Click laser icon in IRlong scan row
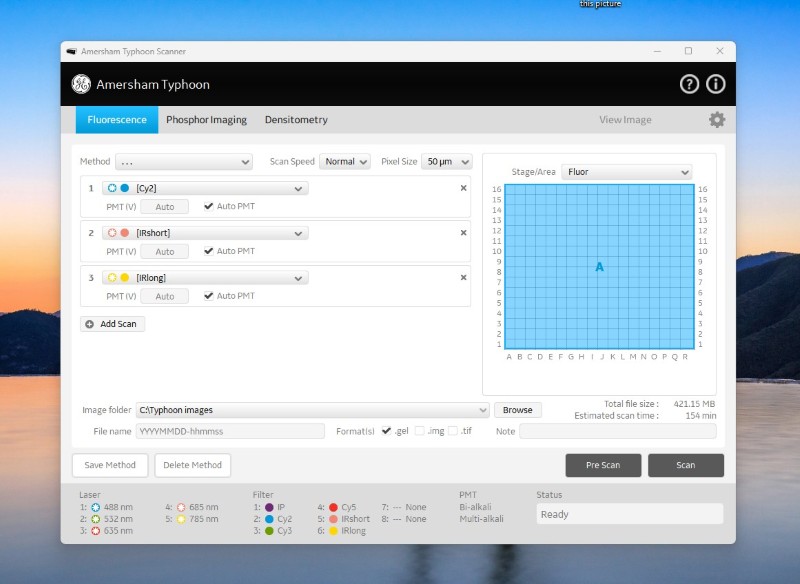 [112, 278]
